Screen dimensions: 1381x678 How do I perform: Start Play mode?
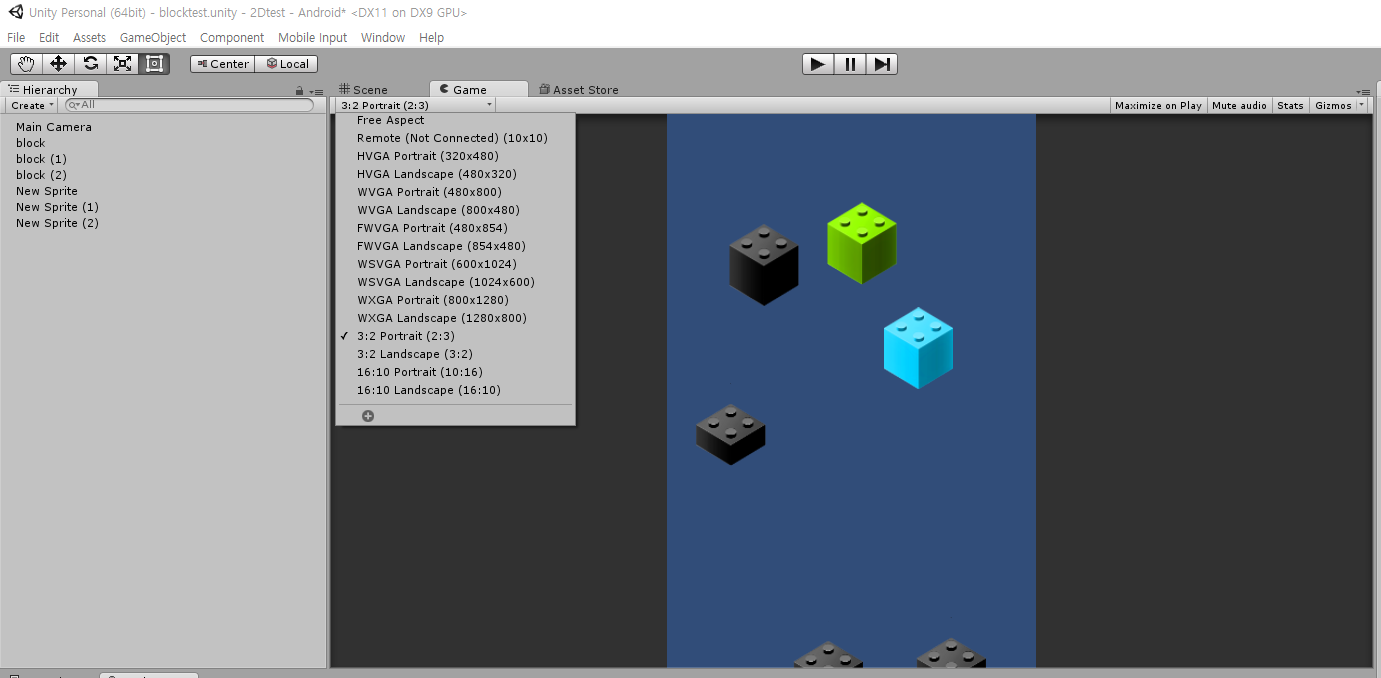818,64
